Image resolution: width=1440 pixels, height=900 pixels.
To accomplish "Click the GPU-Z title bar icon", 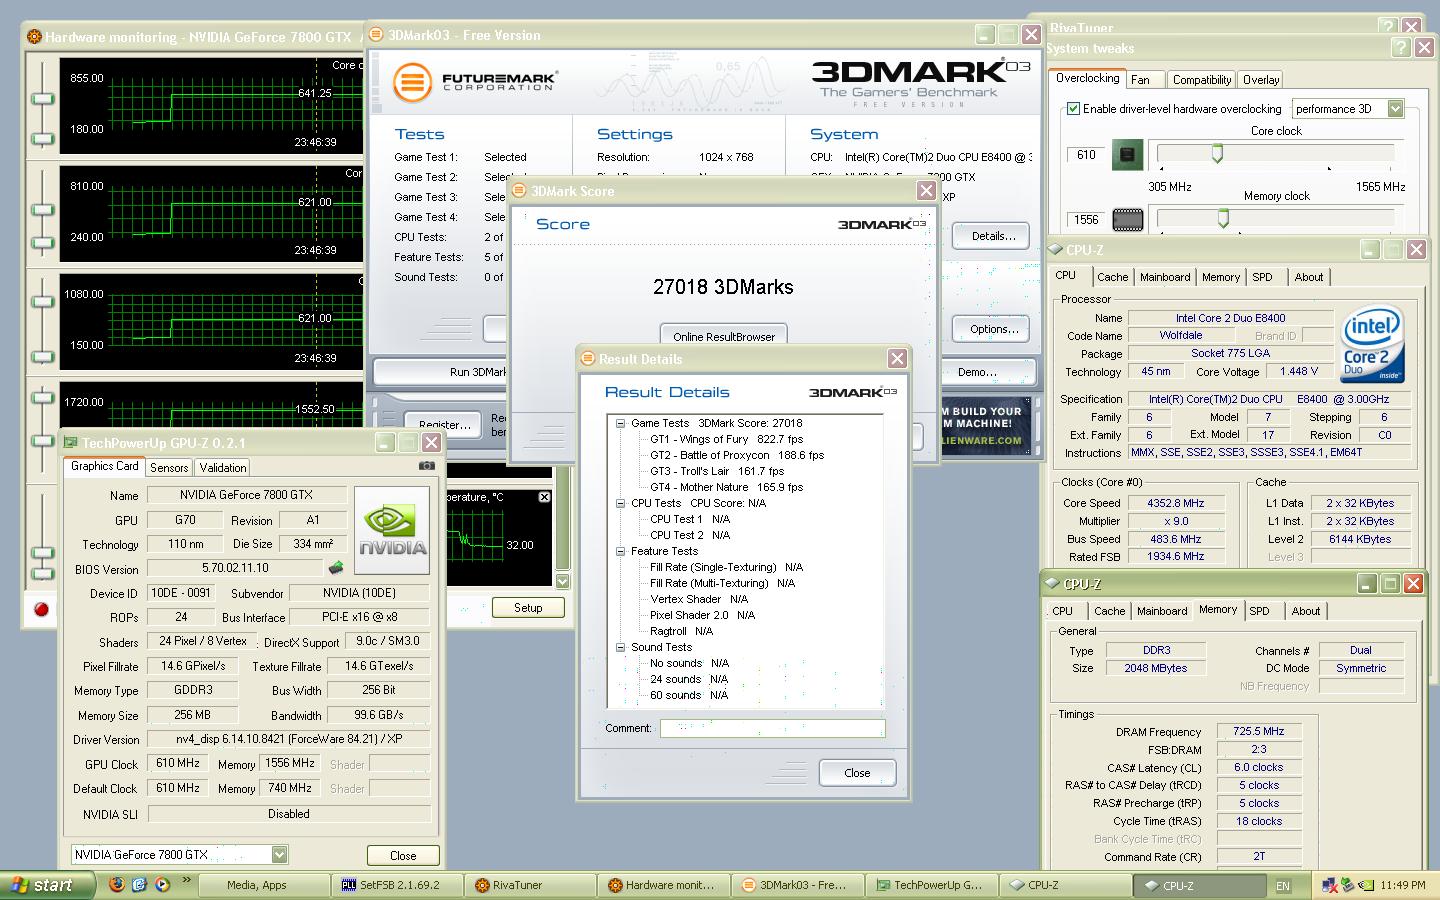I will coord(71,443).
